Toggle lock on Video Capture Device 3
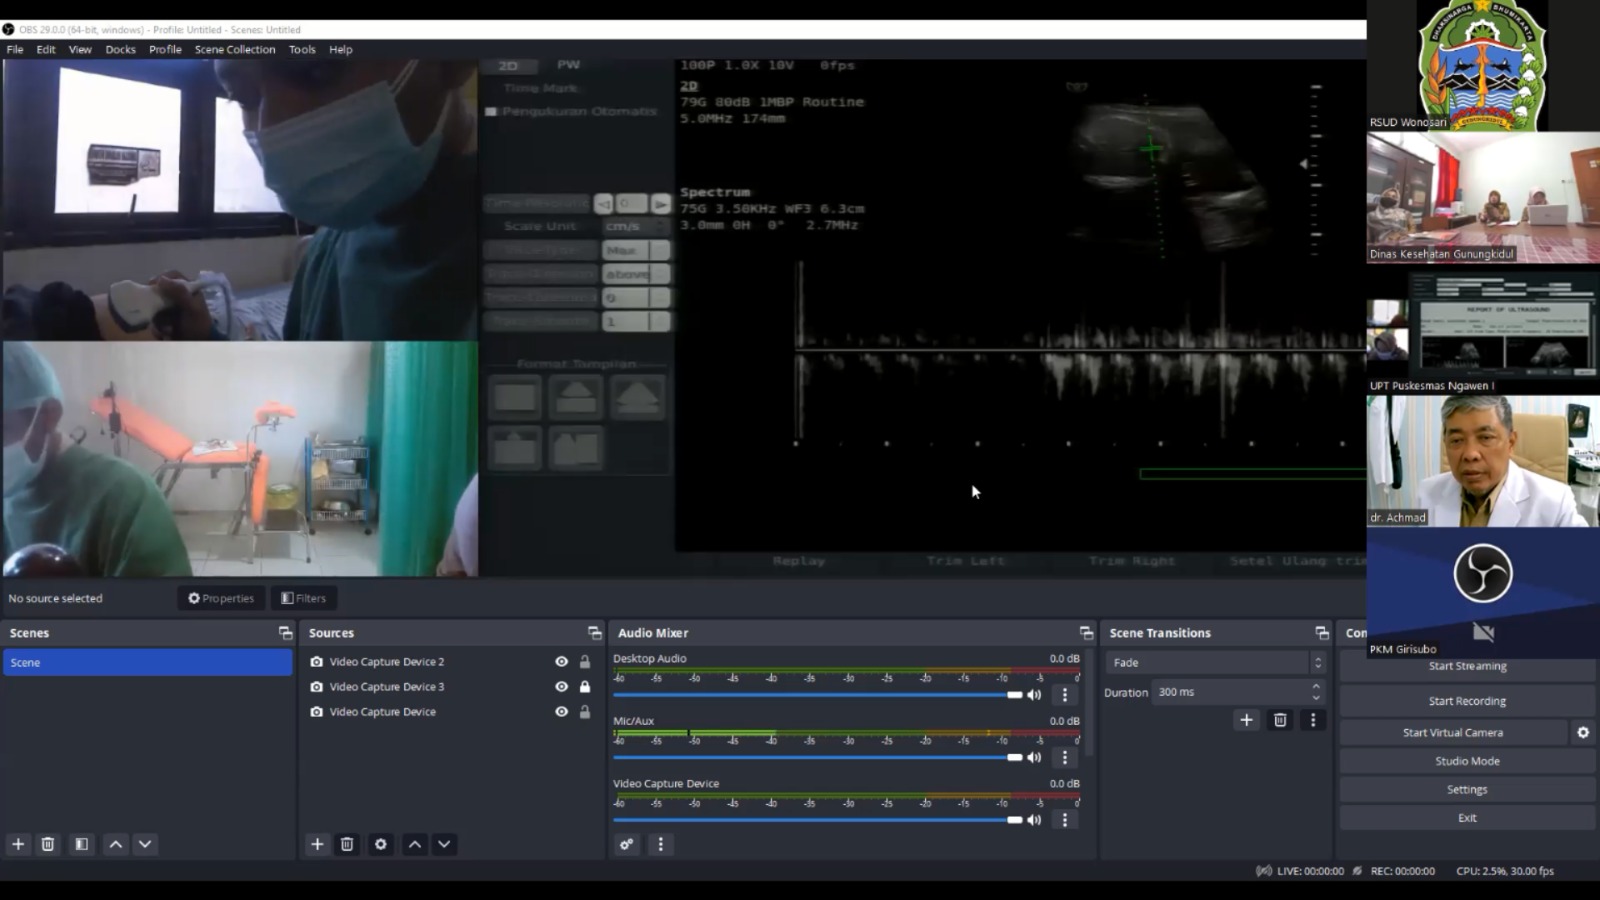Screen dimensions: 1600x900 (x=585, y=687)
